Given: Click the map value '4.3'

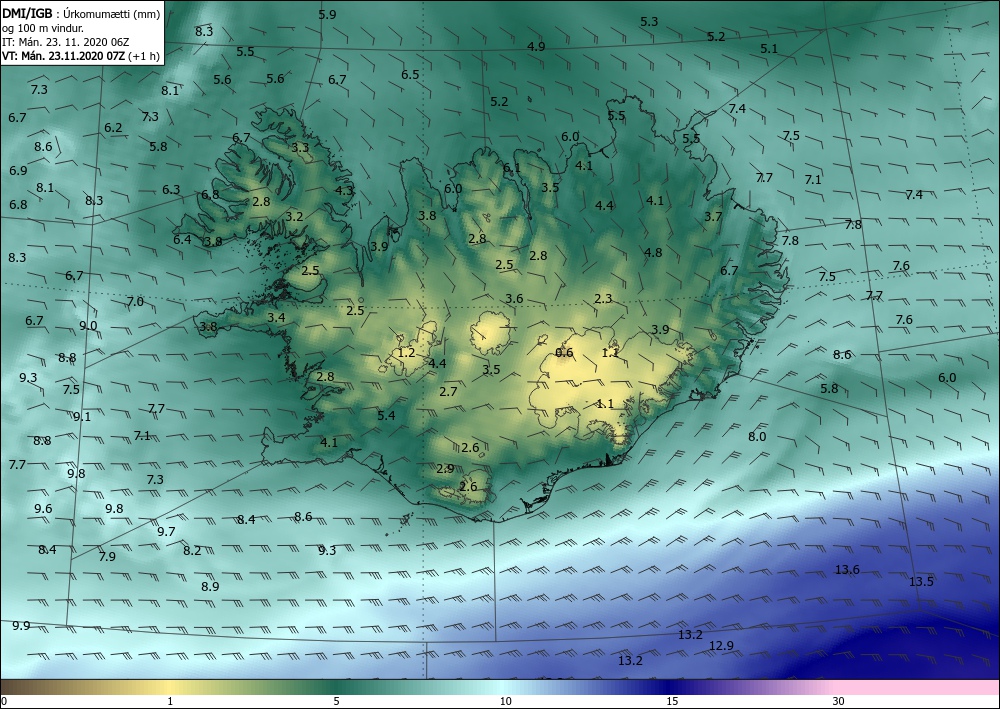Looking at the screenshot, I should point(344,190).
